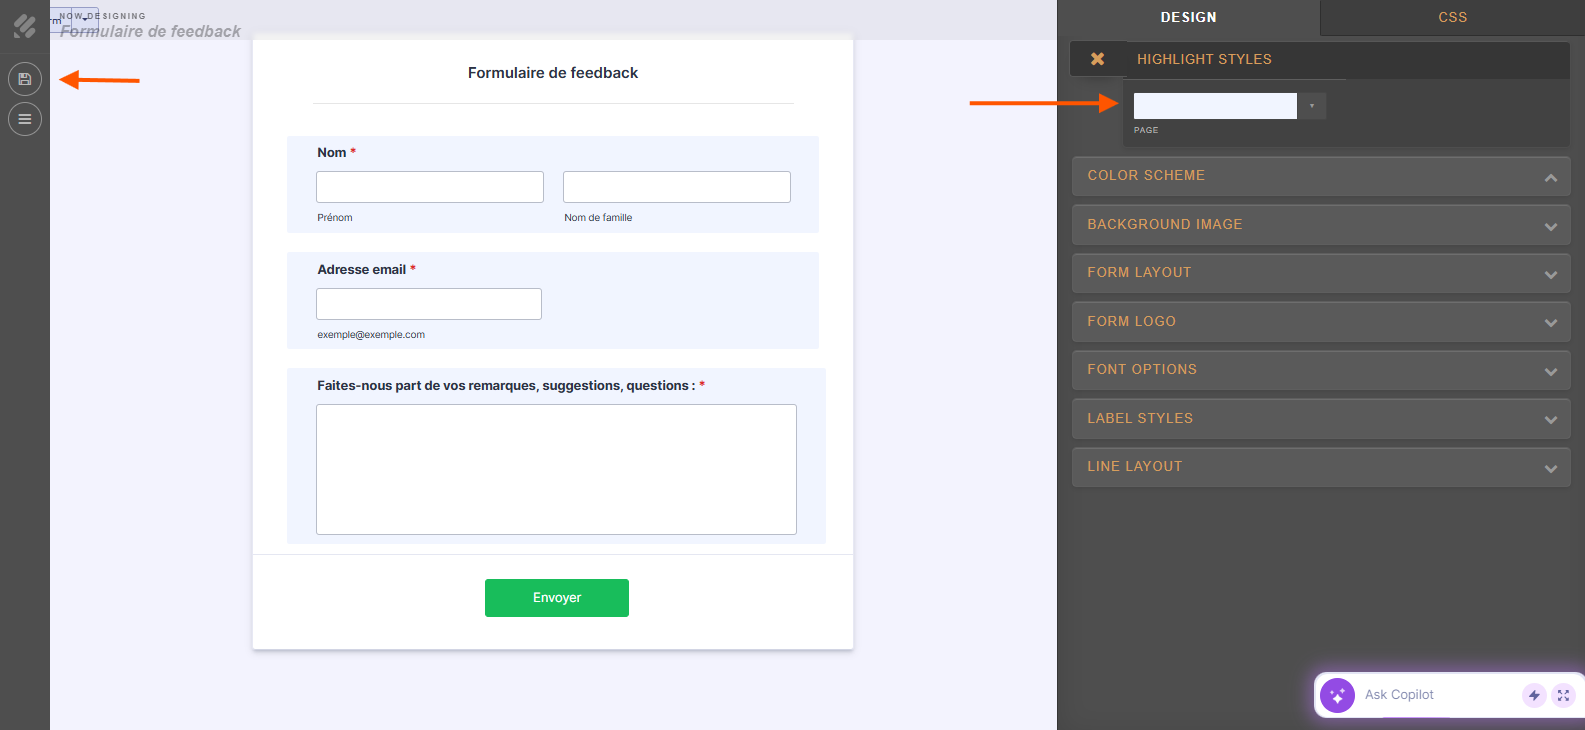1585x730 pixels.
Task: Click the white Page highlight color swatch
Action: click(x=1215, y=106)
